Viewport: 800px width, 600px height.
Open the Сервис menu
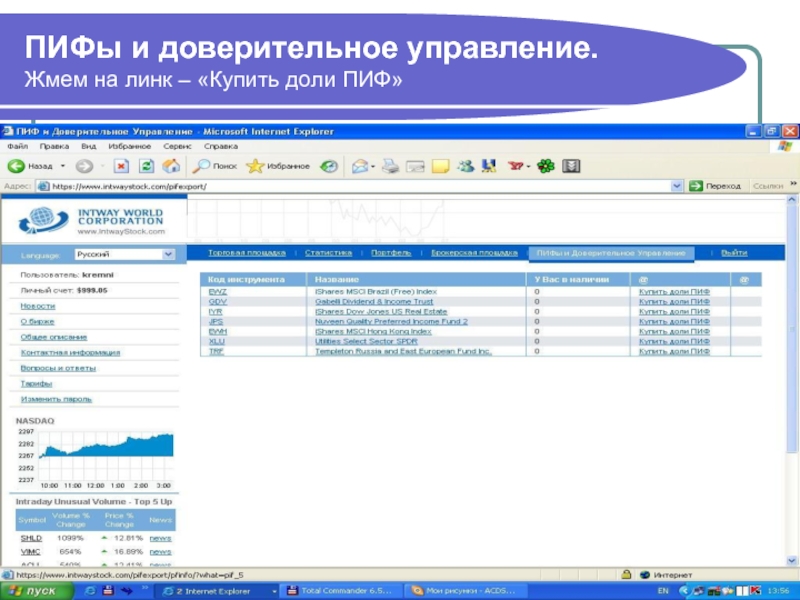176,146
